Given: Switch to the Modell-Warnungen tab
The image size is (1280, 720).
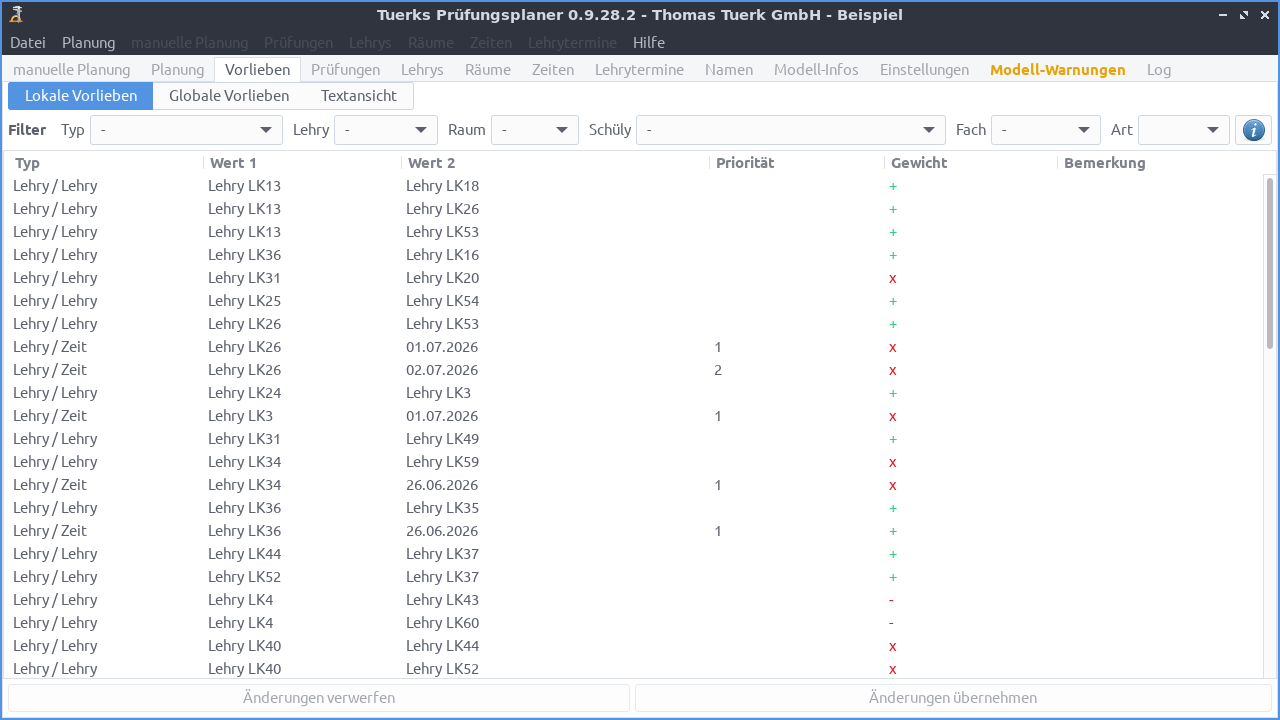Looking at the screenshot, I should point(1057,70).
